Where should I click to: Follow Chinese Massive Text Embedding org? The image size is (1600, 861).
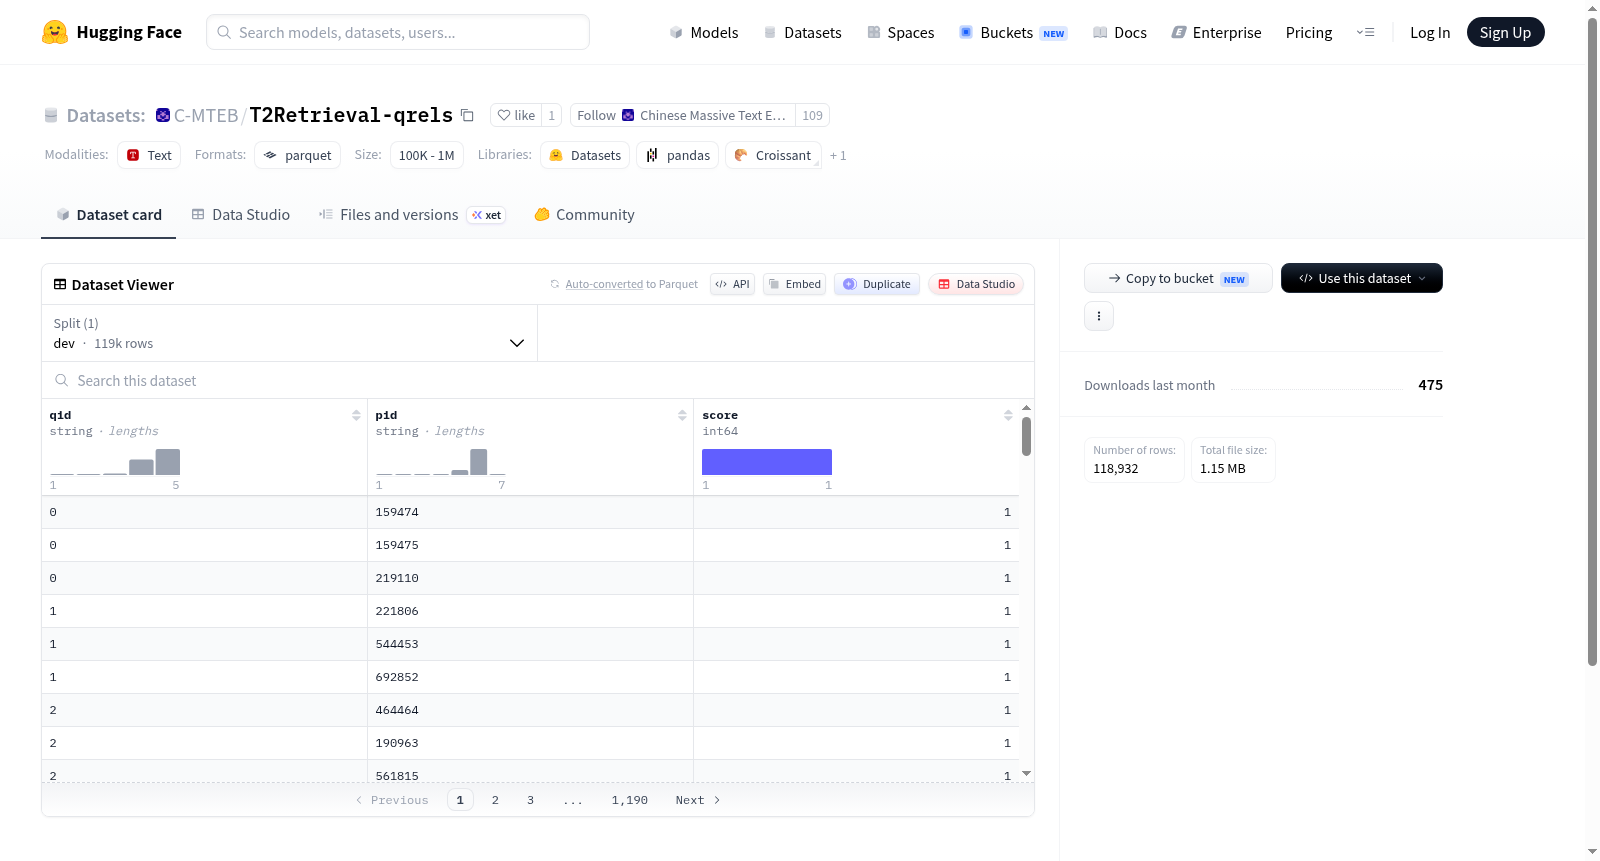(683, 115)
